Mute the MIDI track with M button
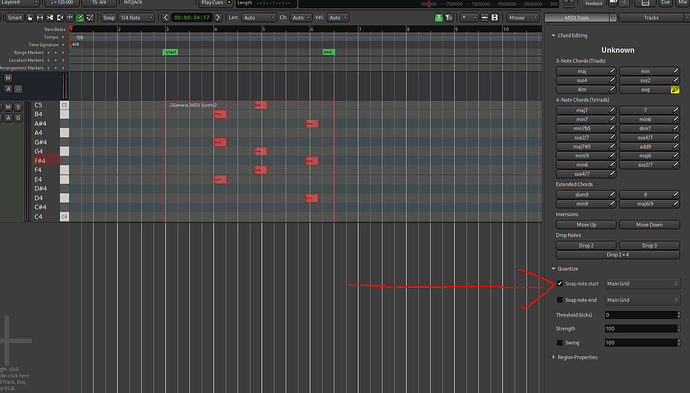This screenshot has height=393, width=690. point(8,107)
